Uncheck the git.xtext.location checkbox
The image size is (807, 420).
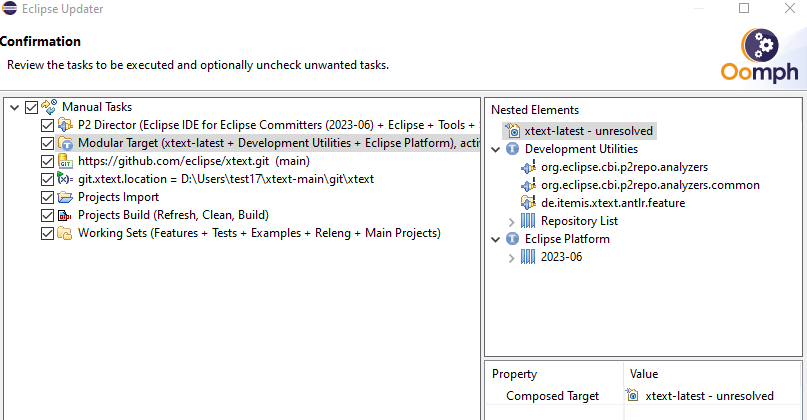[47, 179]
